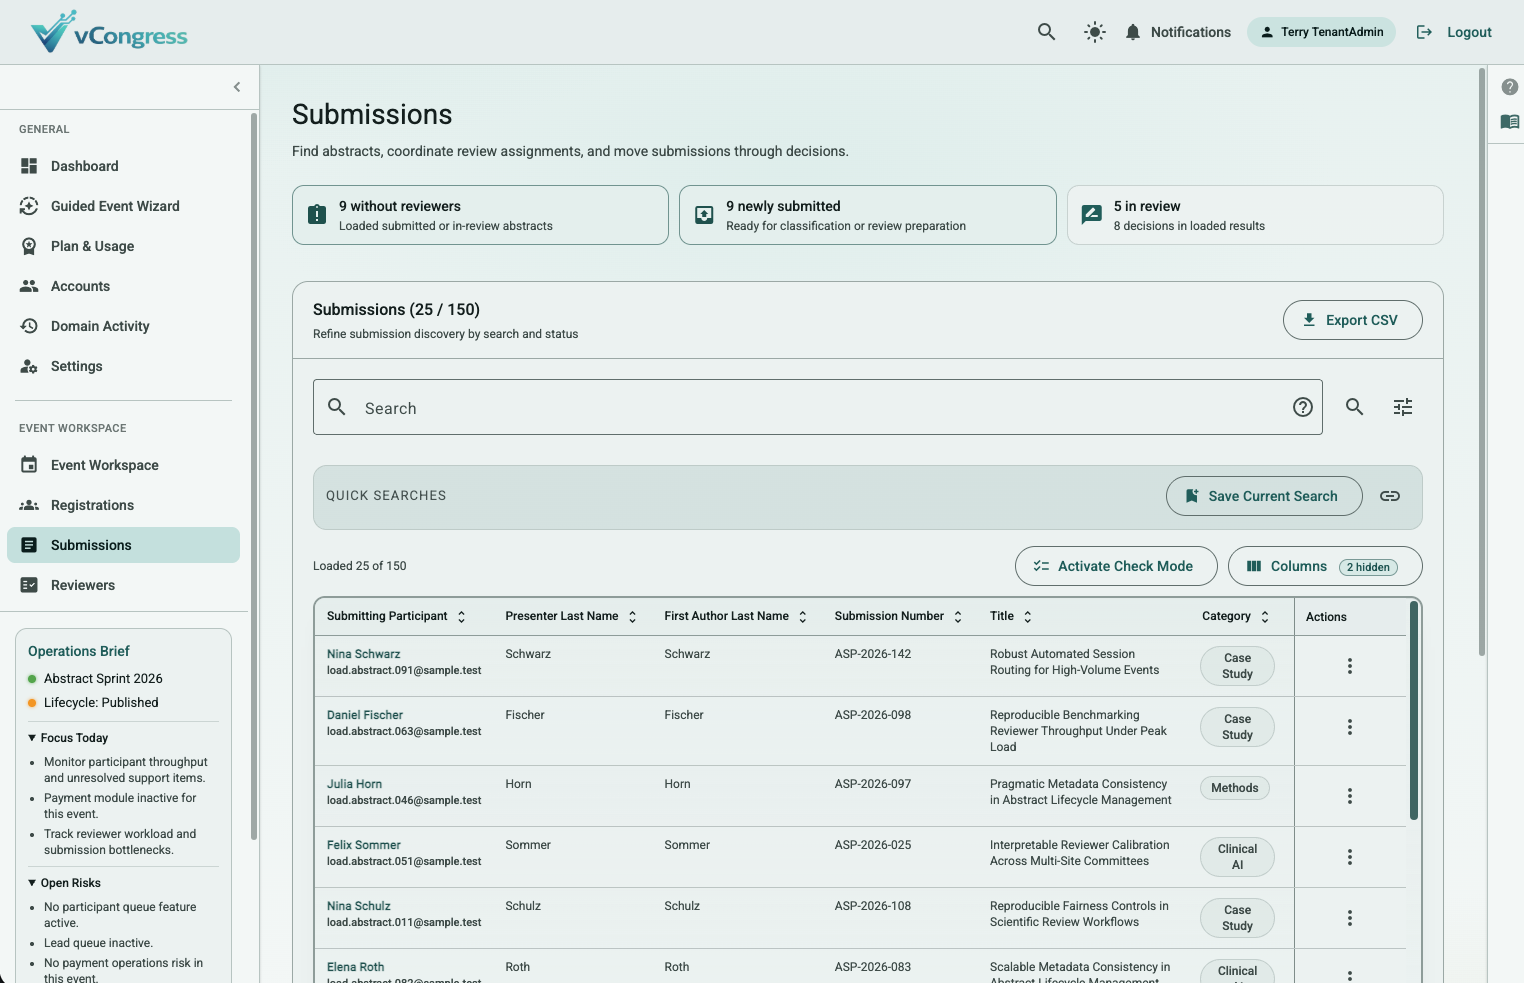Open Reviewers page
The height and width of the screenshot is (983, 1524).
123,585
